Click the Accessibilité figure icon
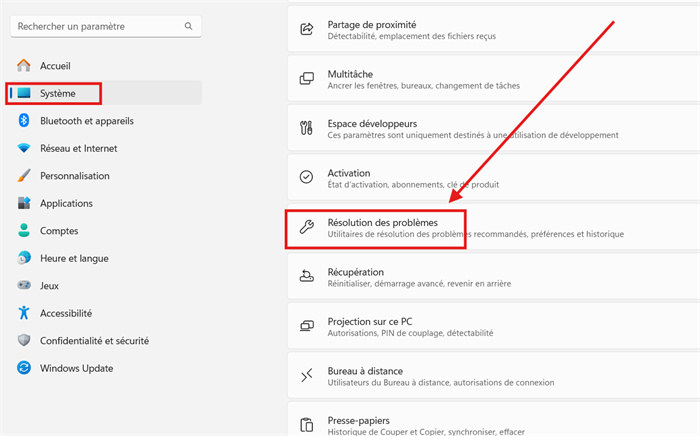Screen dimensions: 700x436 tap(24, 313)
